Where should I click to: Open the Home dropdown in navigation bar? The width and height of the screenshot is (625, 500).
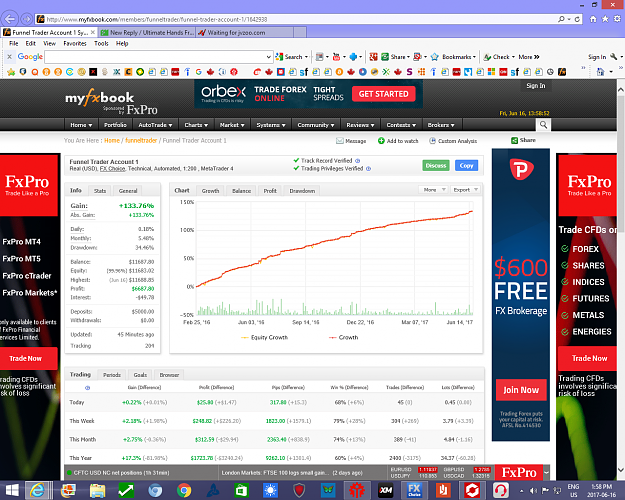click(81, 125)
